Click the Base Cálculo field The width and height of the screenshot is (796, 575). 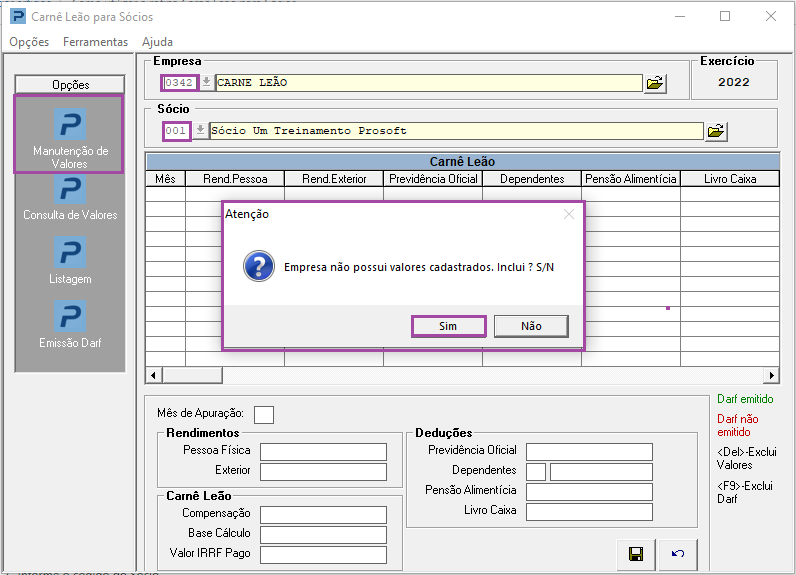[x=323, y=534]
